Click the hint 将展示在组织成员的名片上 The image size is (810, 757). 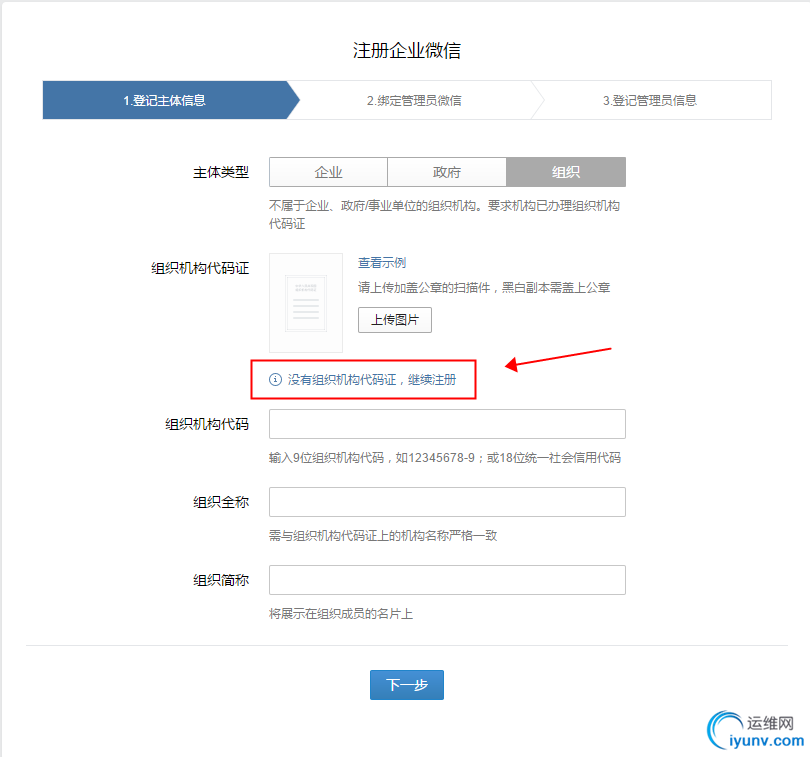click(341, 614)
